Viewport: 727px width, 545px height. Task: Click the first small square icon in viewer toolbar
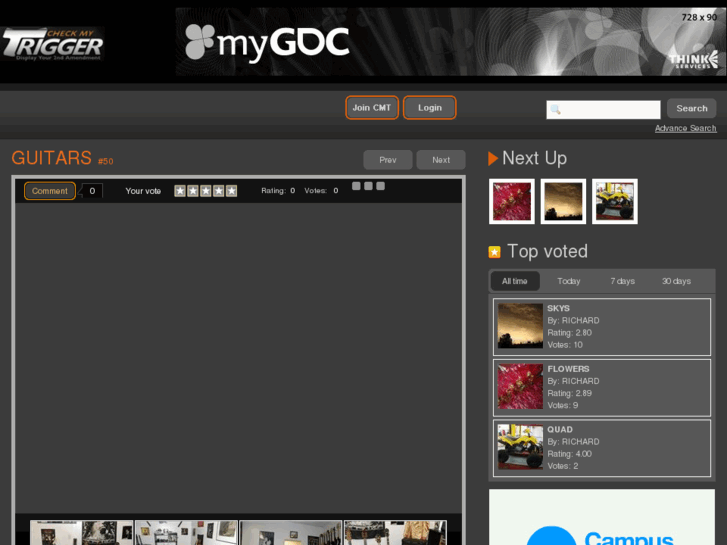[356, 186]
